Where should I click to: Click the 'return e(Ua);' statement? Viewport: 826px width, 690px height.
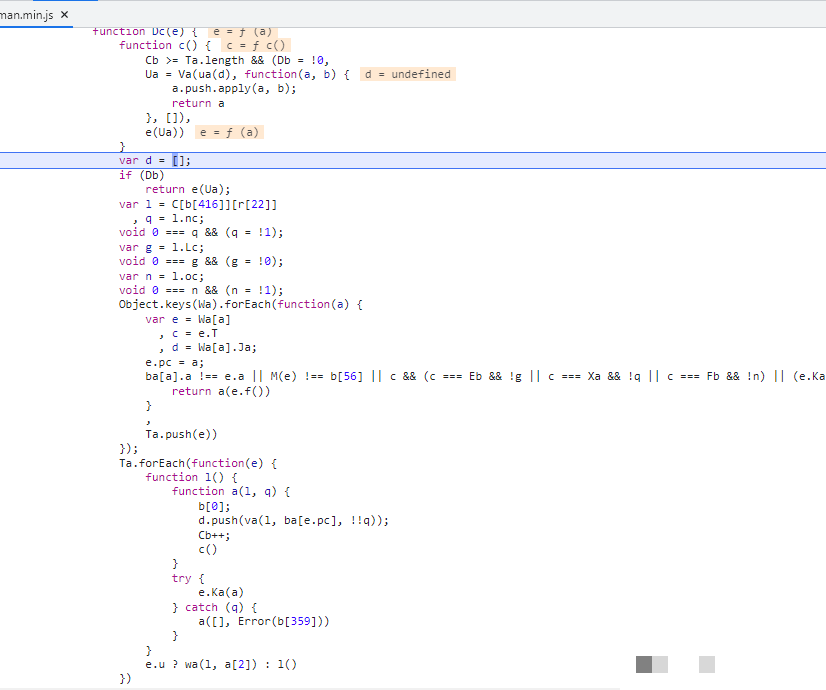pyautogui.click(x=187, y=189)
